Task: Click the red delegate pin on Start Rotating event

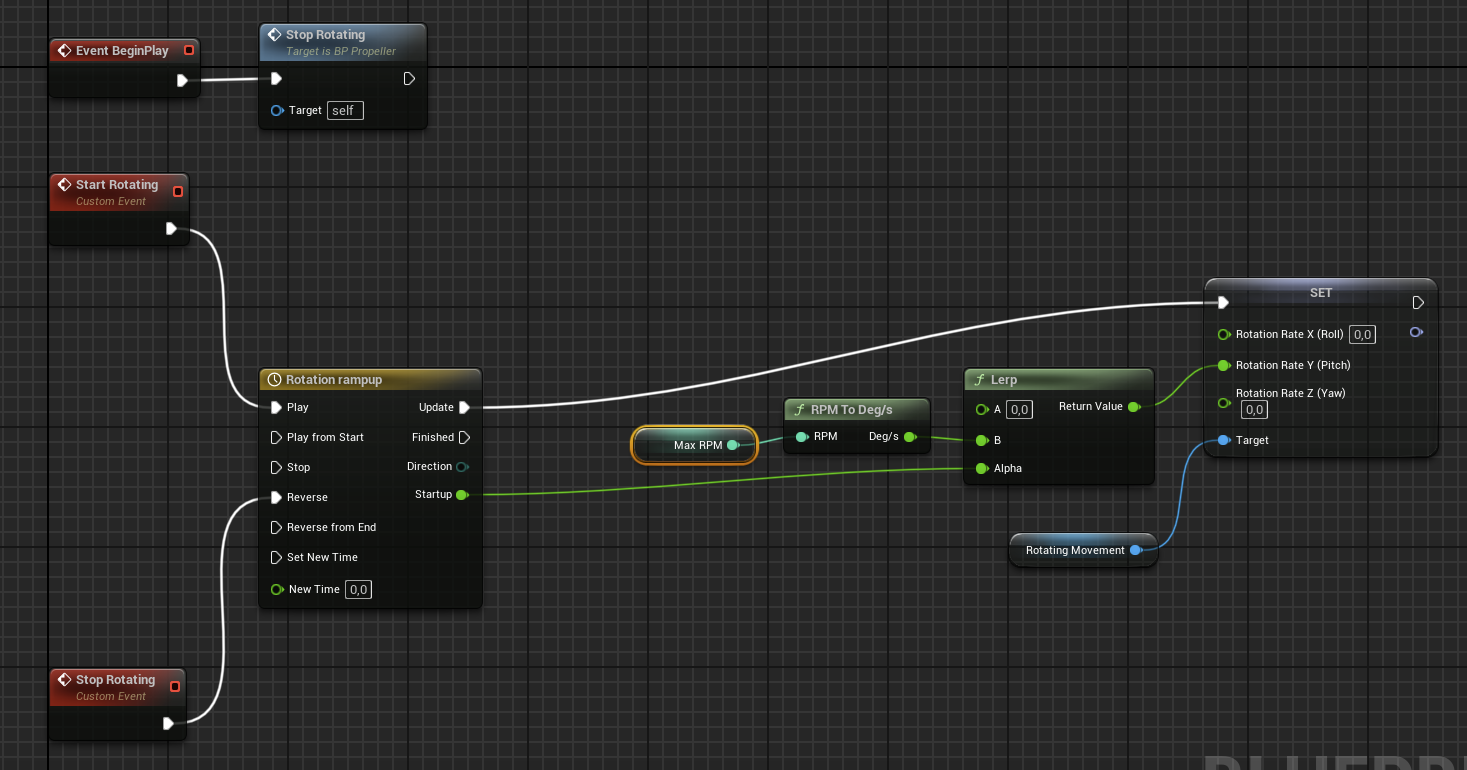Action: [178, 192]
